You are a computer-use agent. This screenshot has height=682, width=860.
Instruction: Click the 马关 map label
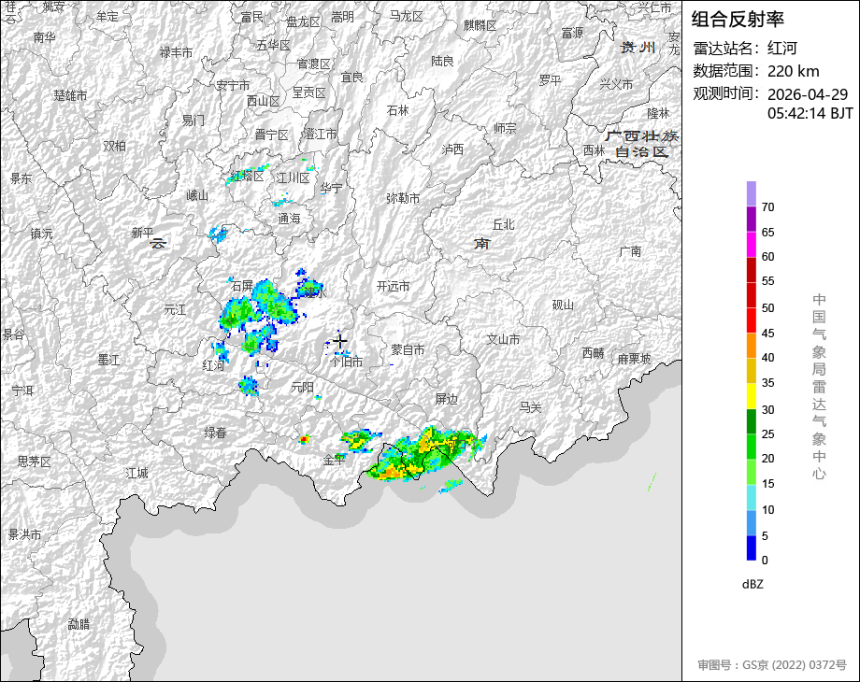[x=530, y=408]
